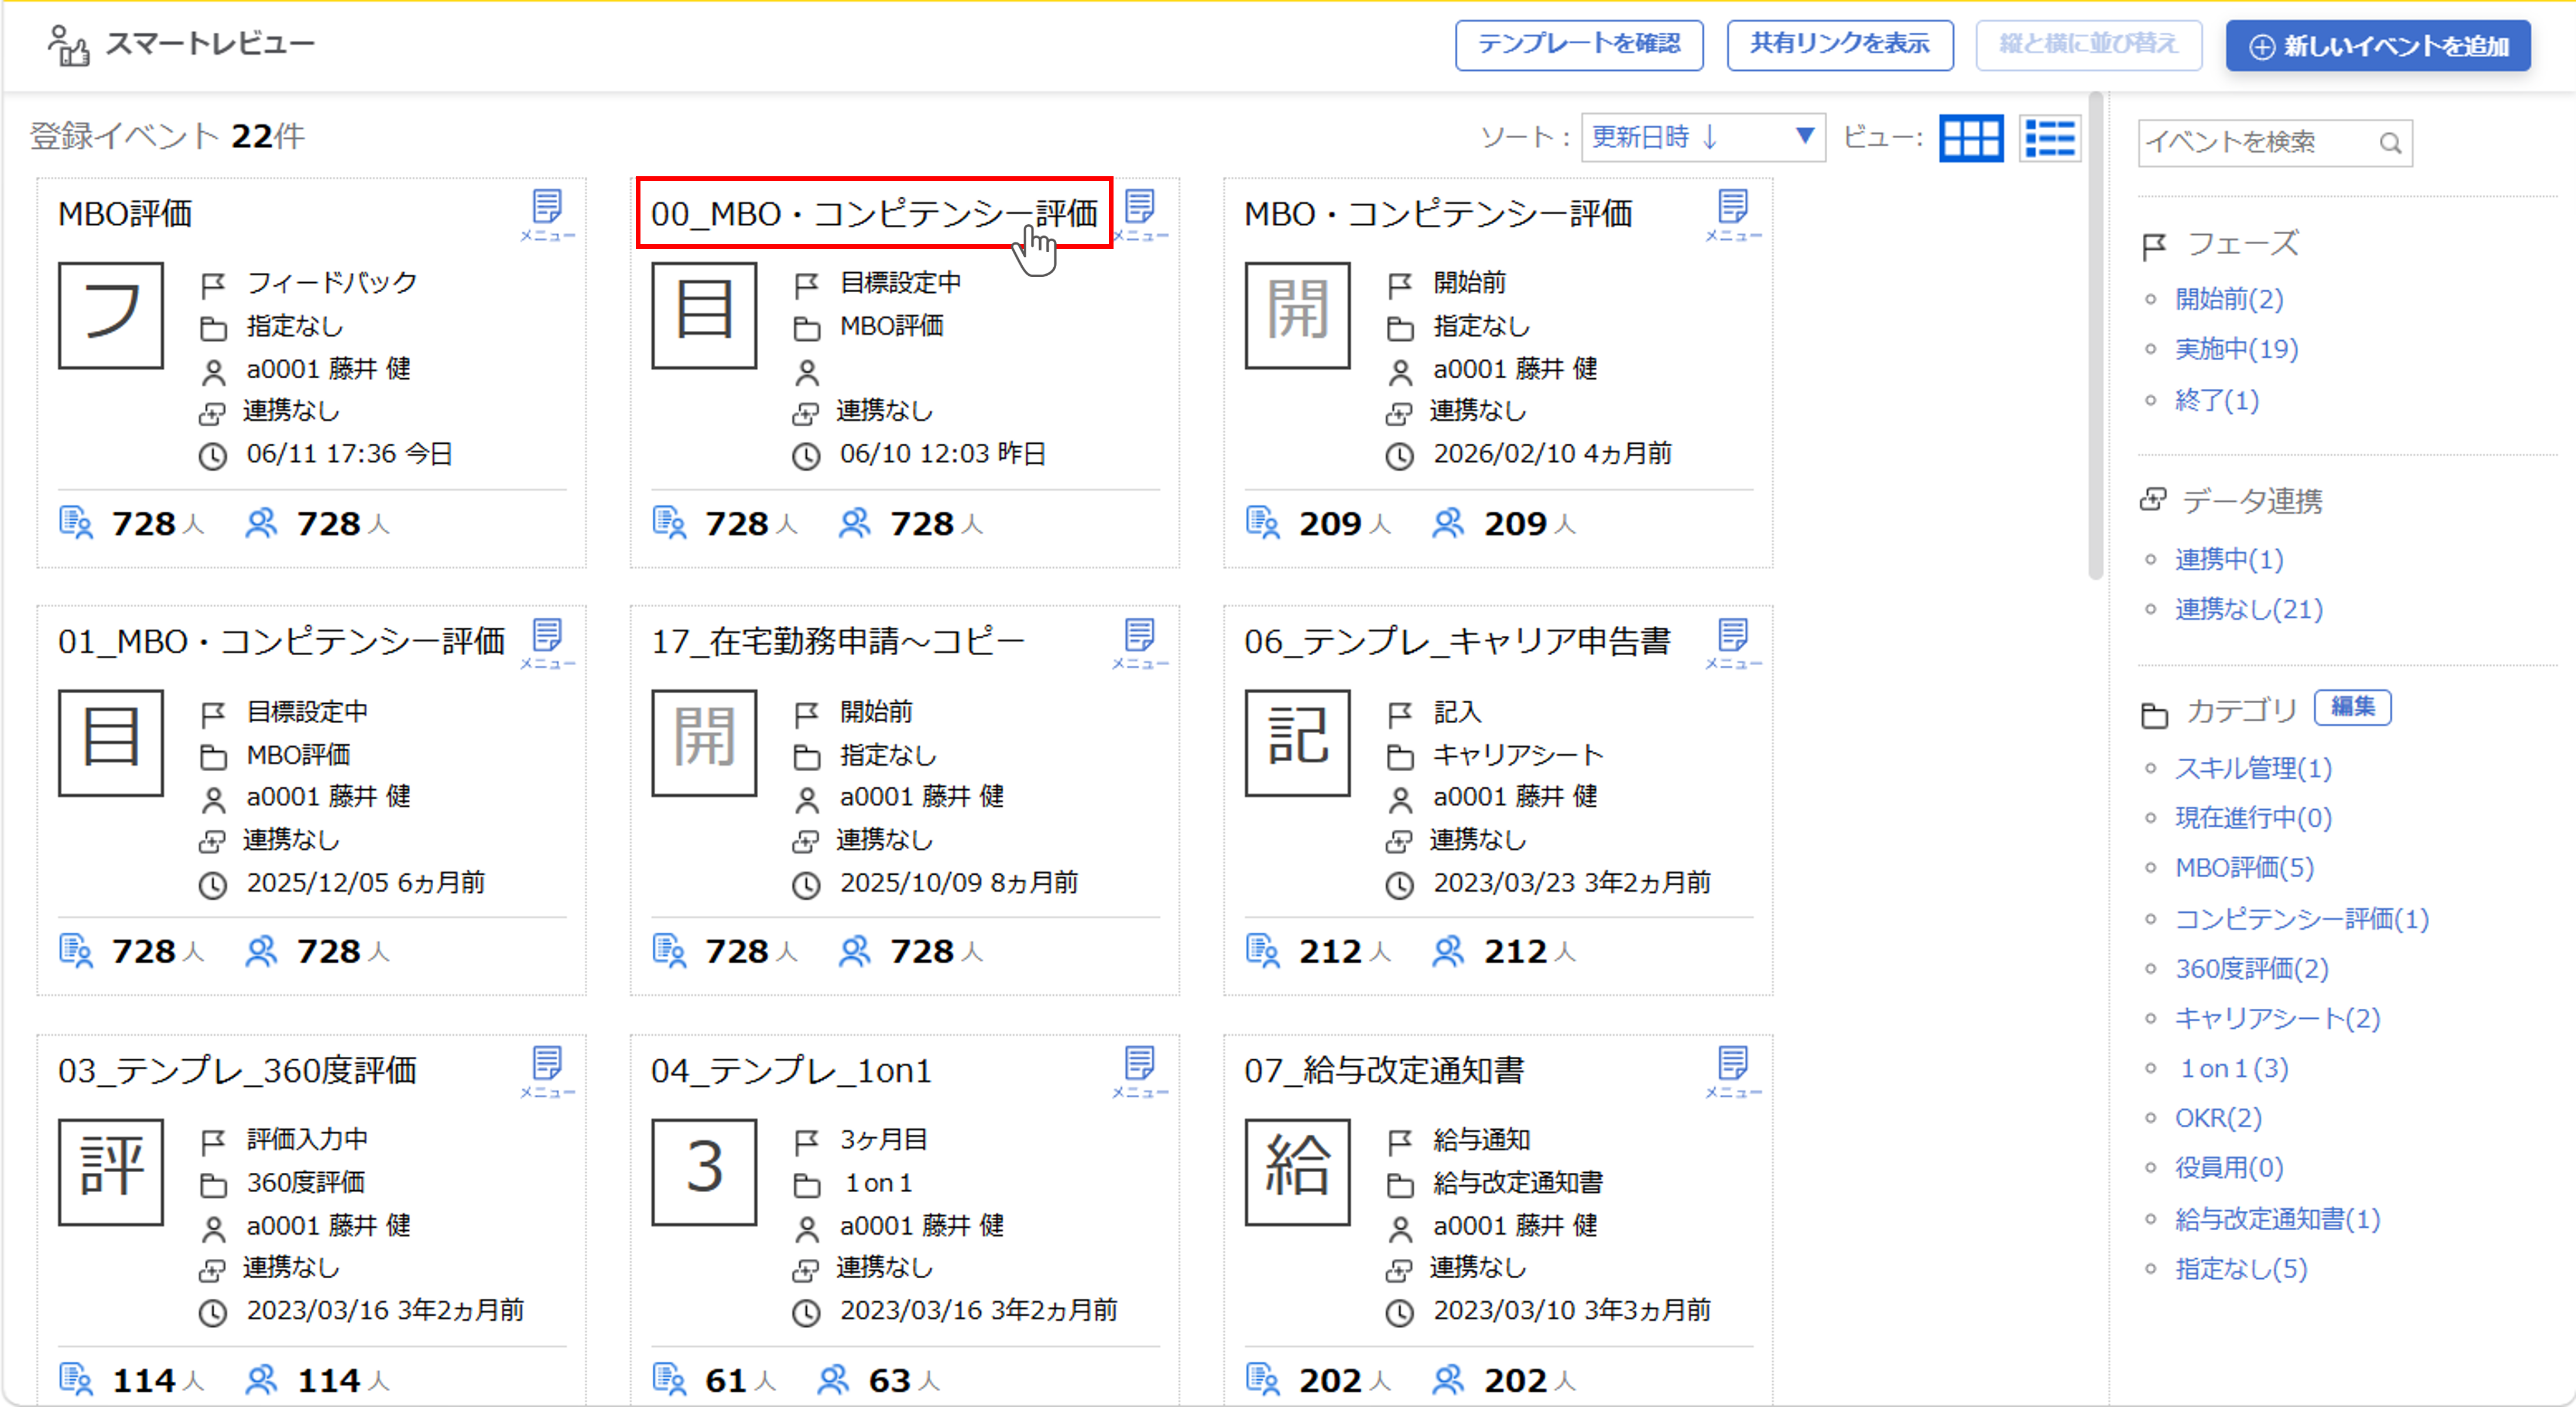This screenshot has width=2576, height=1407.
Task: Filter category 現在進行中(0)
Action: (x=2253, y=818)
